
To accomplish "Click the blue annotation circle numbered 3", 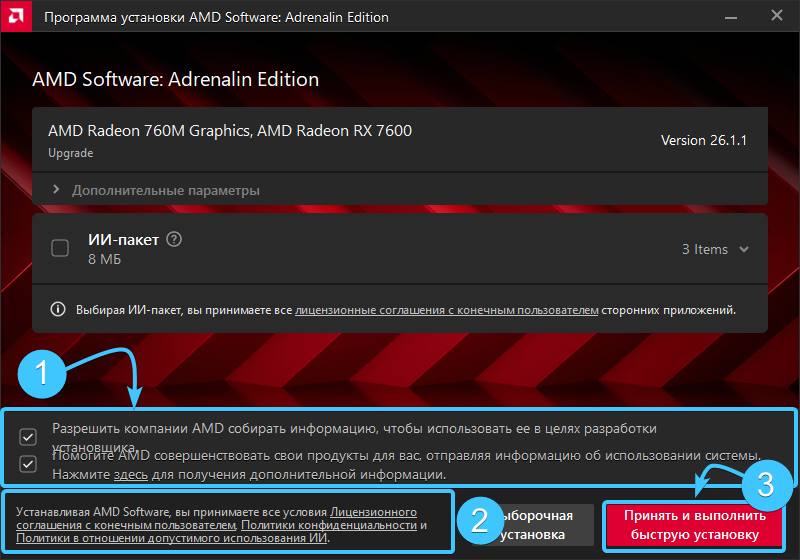I will pyautogui.click(x=765, y=485).
